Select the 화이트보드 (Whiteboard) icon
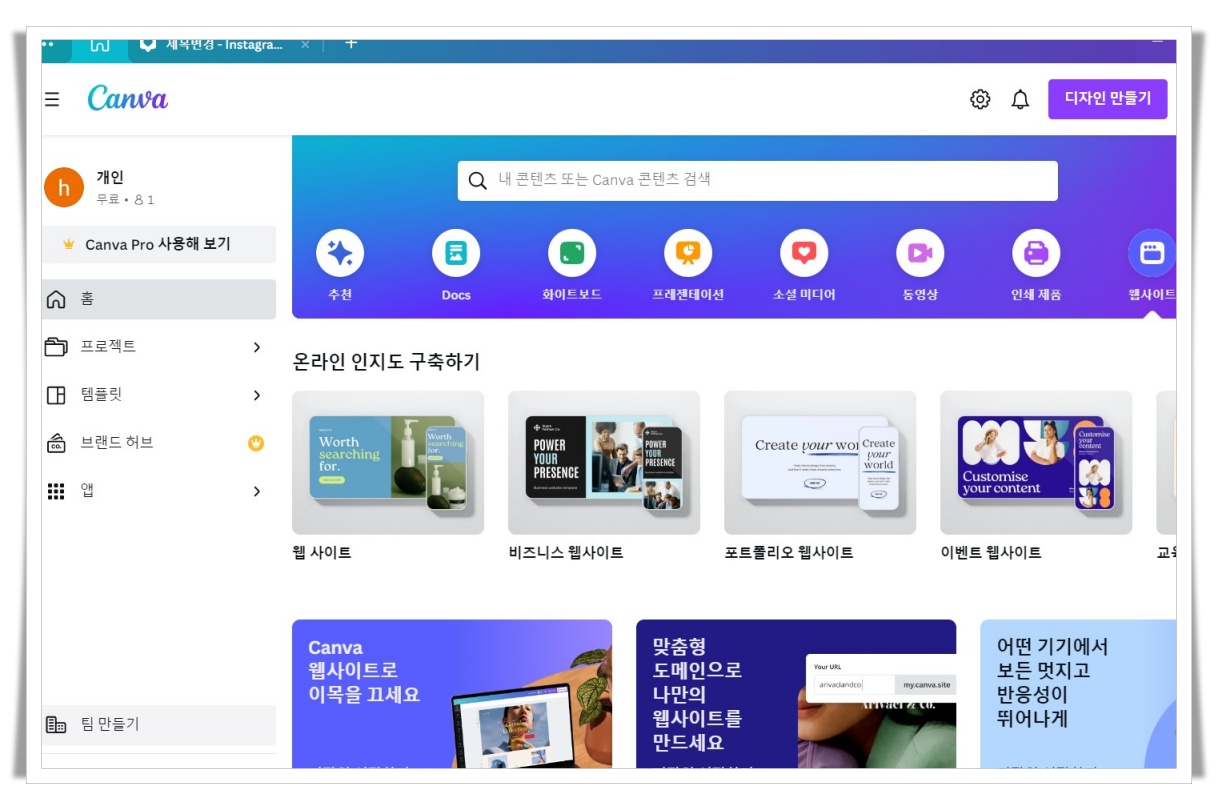1218x810 pixels. coord(571,253)
